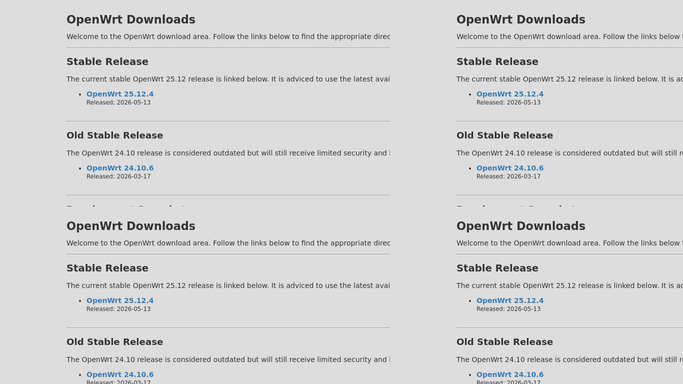Open OpenWrt 25.12.4 link in top-right copy
The image size is (683, 384).
[x=510, y=94]
